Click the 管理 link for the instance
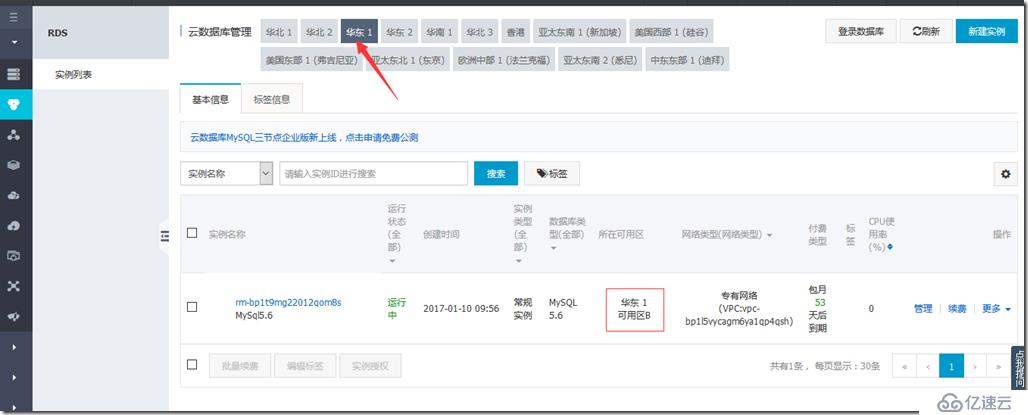Screen dimensions: 1028x415 (923, 308)
